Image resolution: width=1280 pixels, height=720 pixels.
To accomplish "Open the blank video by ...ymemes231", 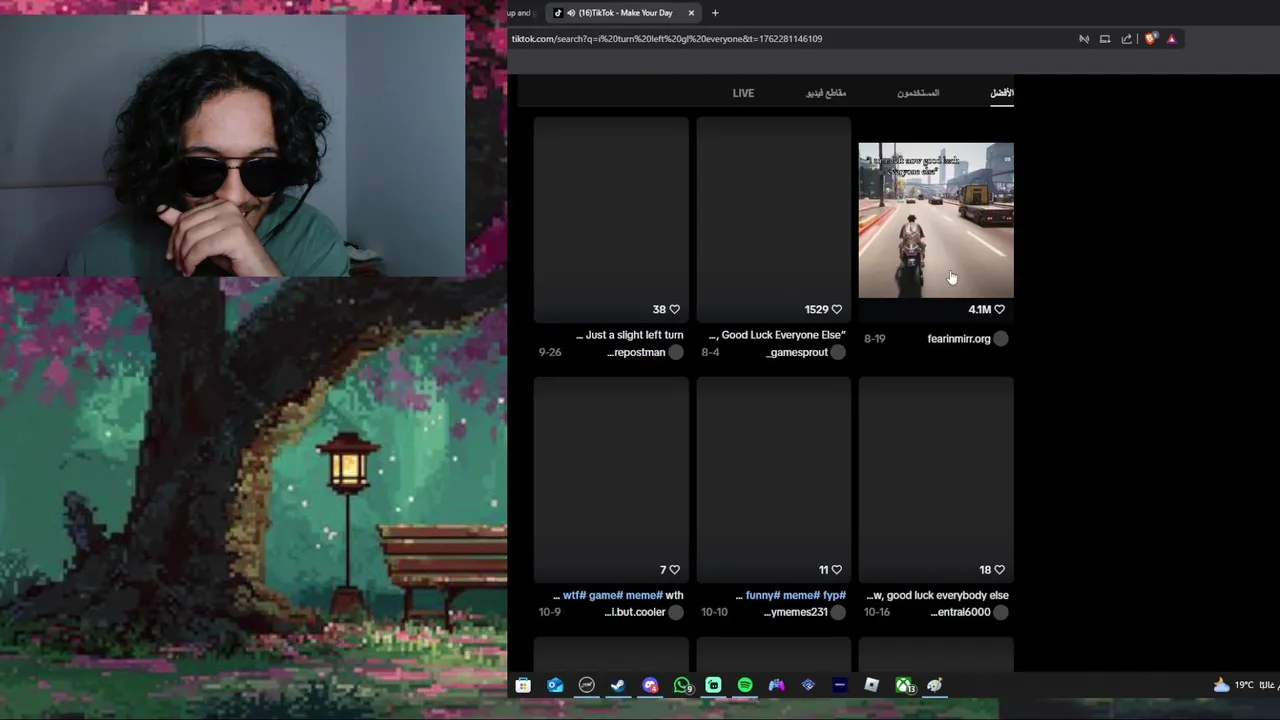I will pos(774,480).
